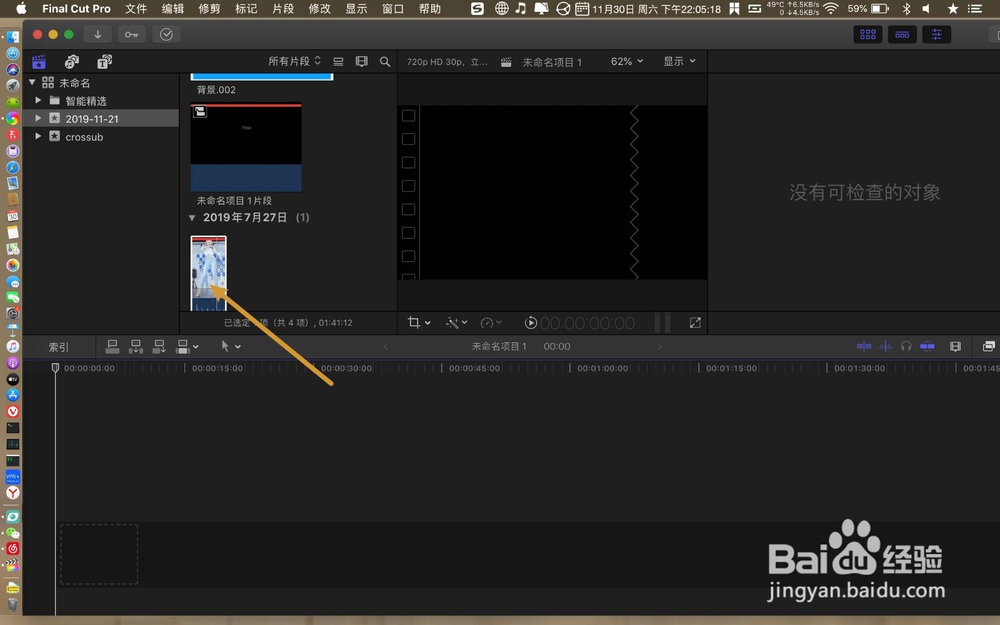Toggle audio skimming in the timeline toolbar
The width and height of the screenshot is (1000, 625).
[886, 346]
